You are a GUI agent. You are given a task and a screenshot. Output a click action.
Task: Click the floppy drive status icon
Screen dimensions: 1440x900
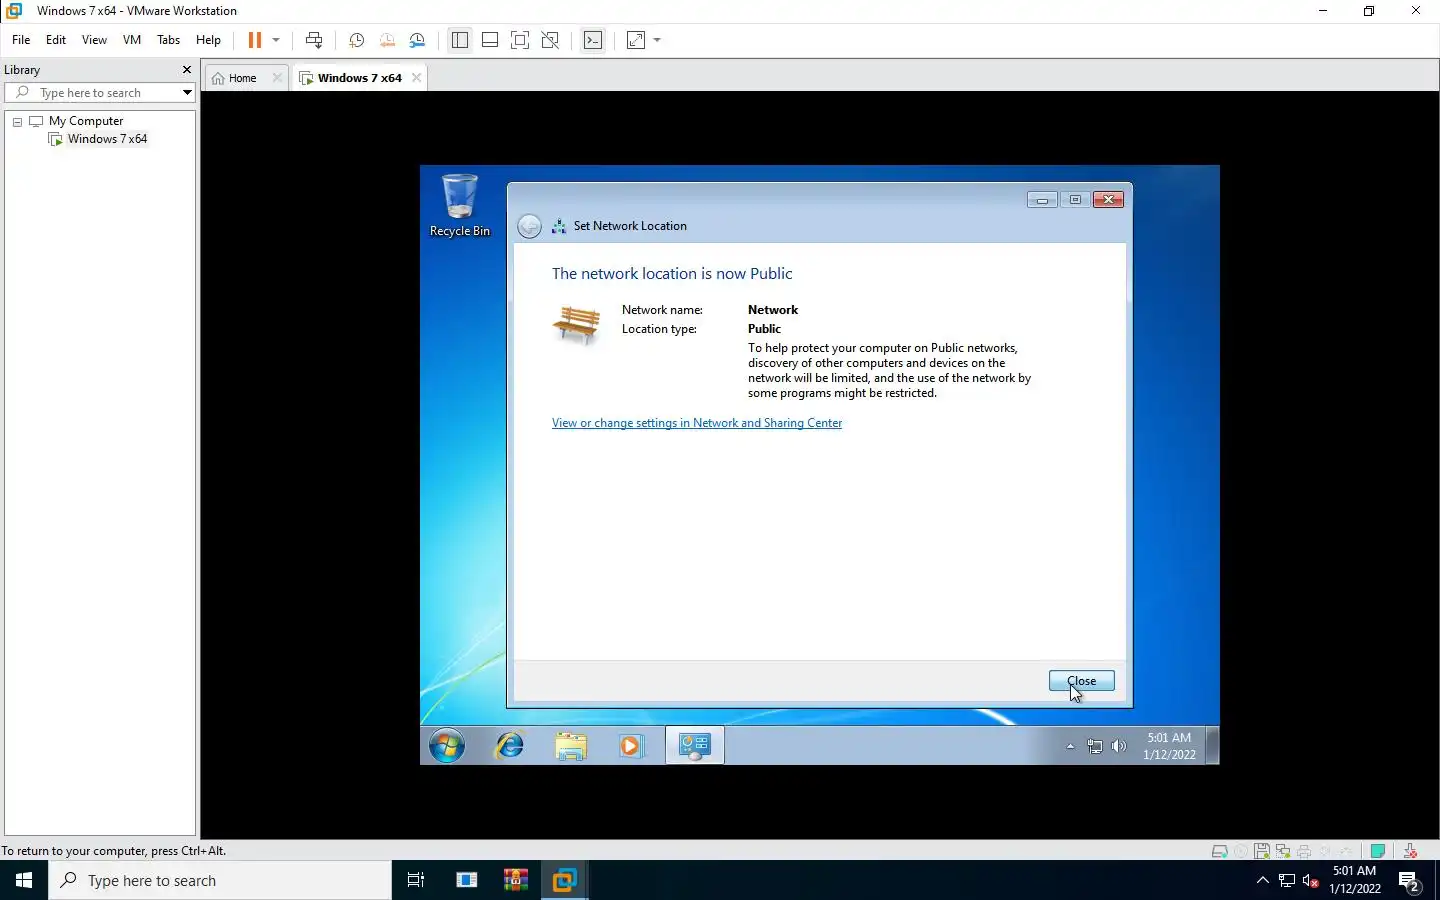(1262, 851)
